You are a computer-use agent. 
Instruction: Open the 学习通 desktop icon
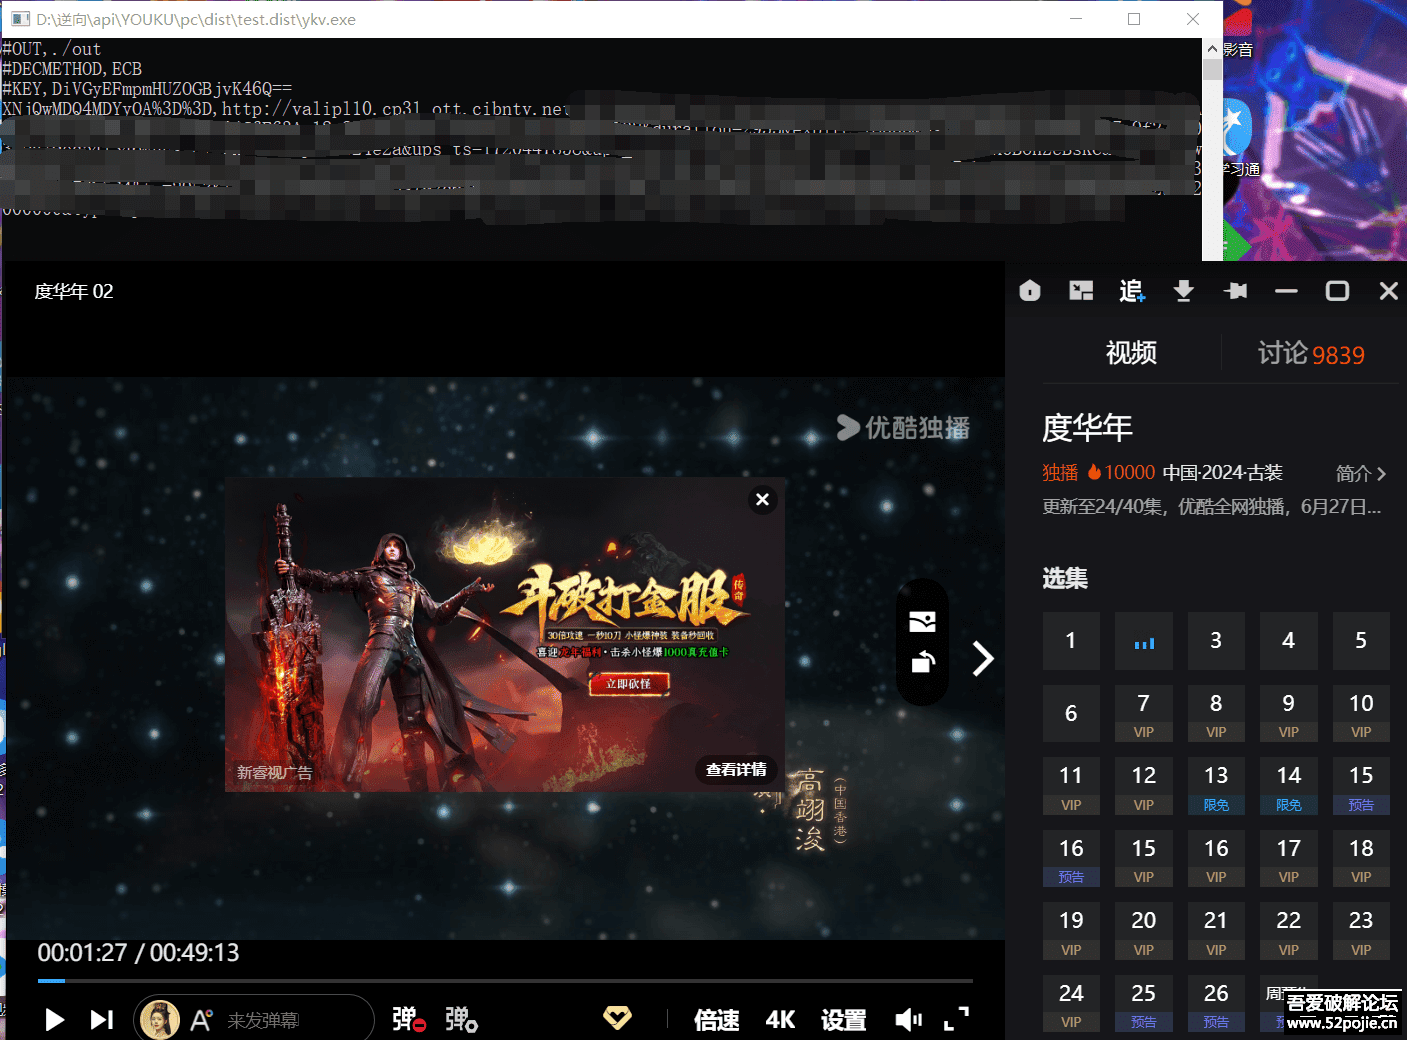click(x=1238, y=138)
